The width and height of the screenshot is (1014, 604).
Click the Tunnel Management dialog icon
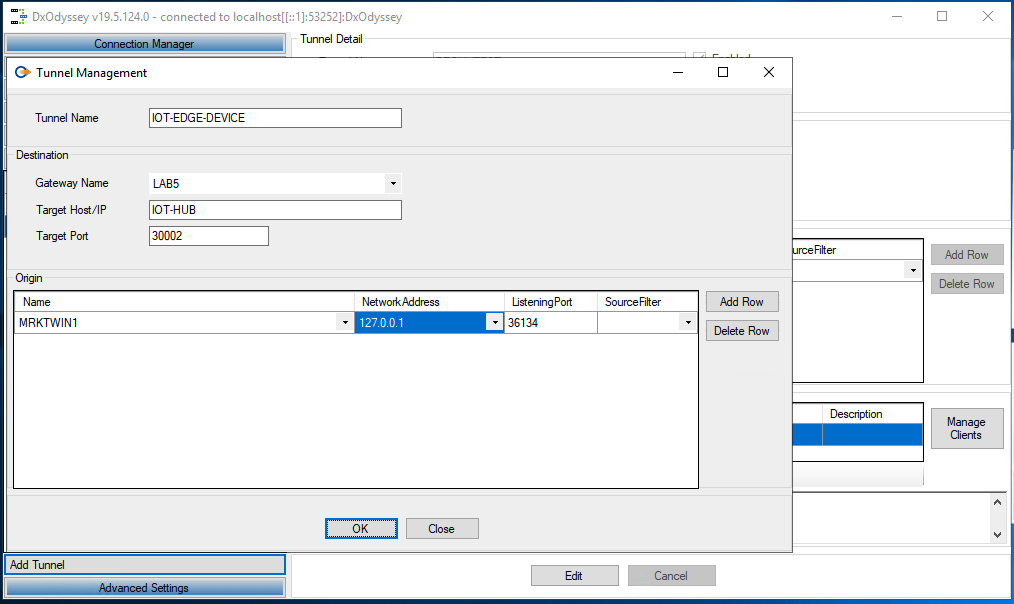pyautogui.click(x=22, y=72)
